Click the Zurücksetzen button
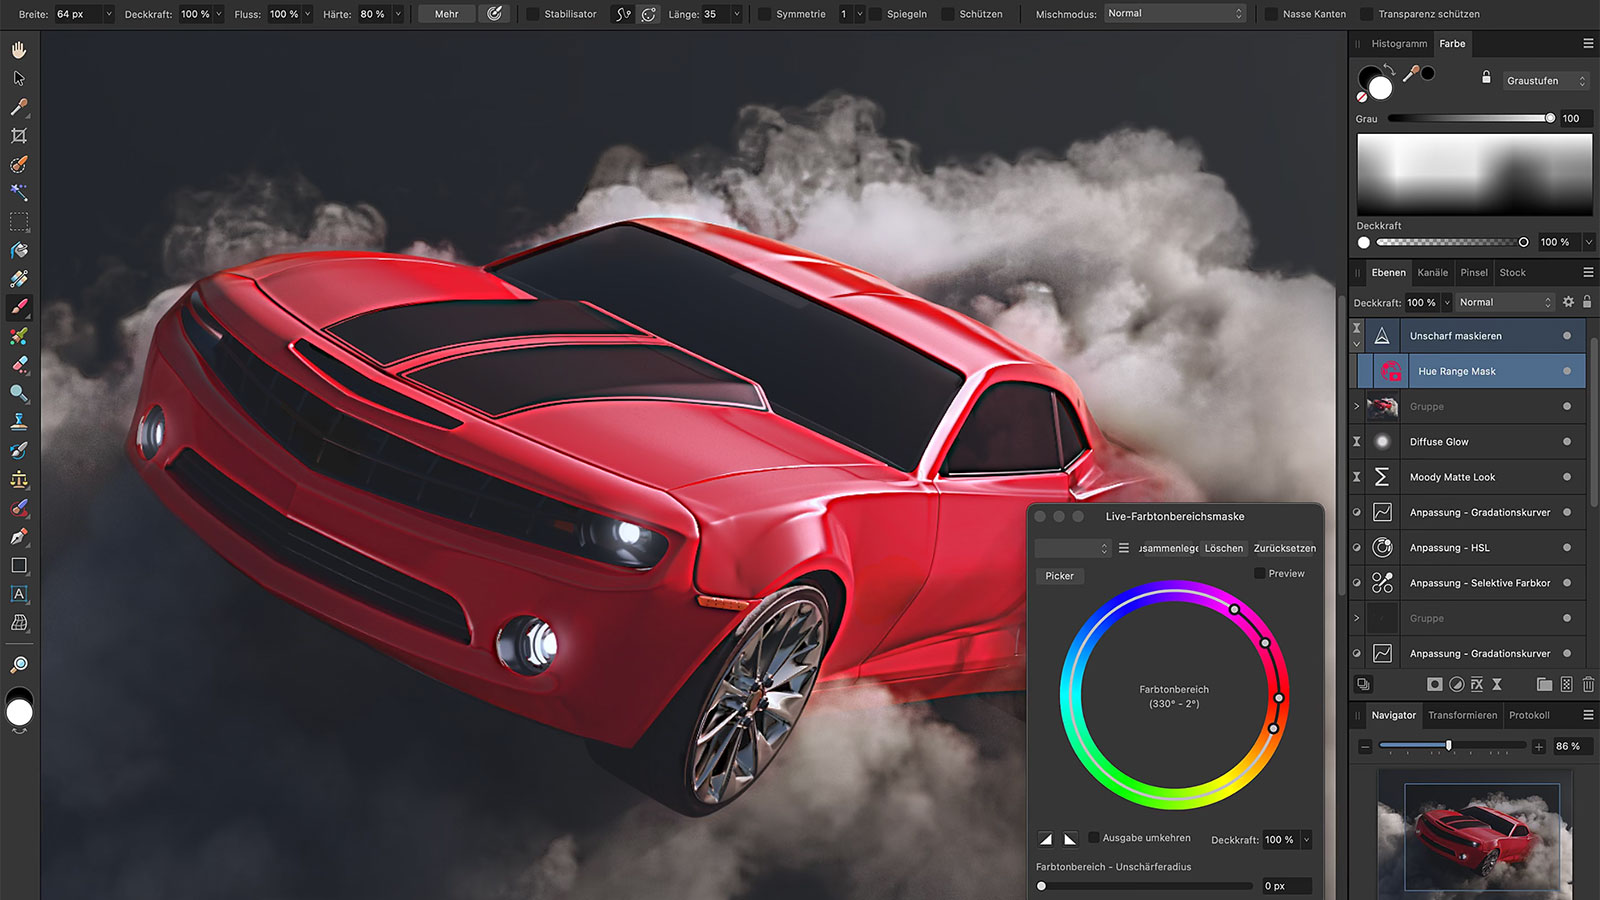The height and width of the screenshot is (900, 1600). click(x=1285, y=548)
